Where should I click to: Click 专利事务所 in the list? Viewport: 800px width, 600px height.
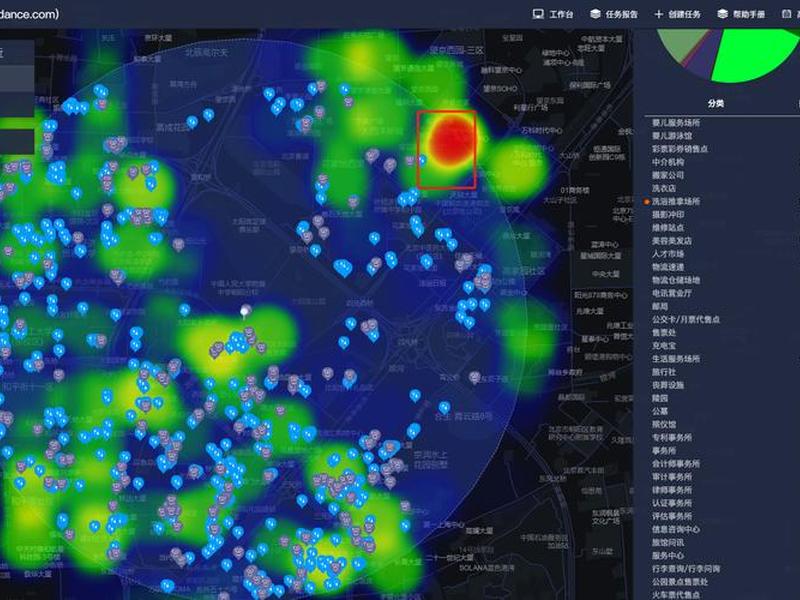[672, 438]
